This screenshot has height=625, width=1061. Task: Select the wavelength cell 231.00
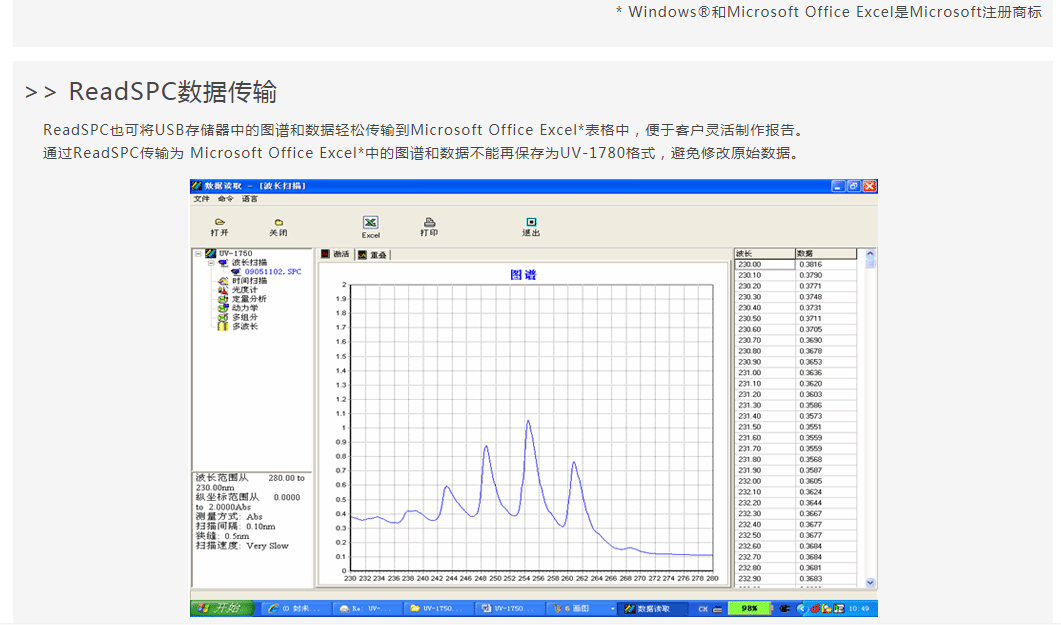[765, 373]
